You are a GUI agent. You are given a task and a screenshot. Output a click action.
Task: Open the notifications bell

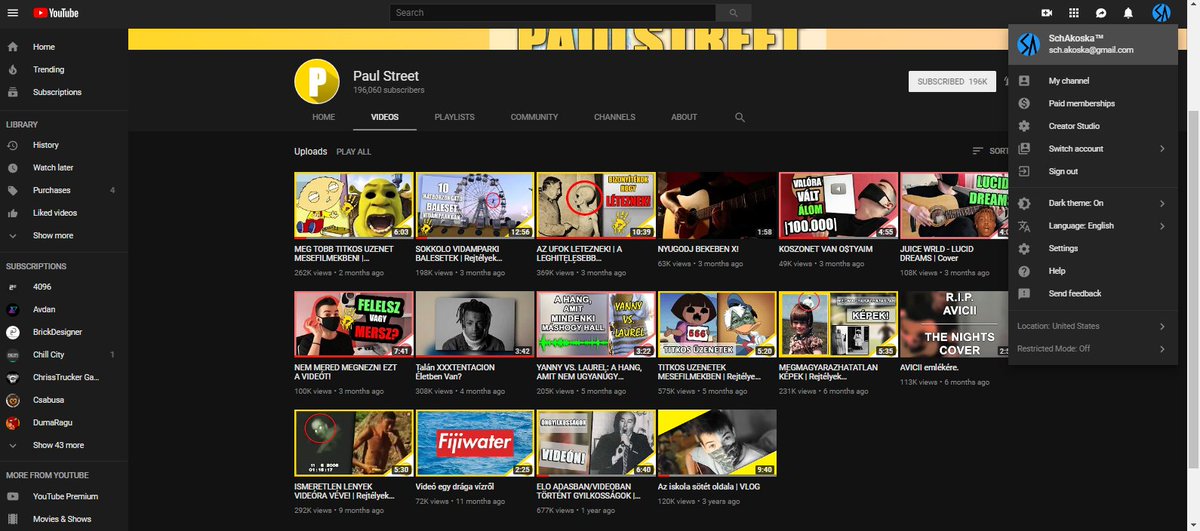click(x=1128, y=13)
